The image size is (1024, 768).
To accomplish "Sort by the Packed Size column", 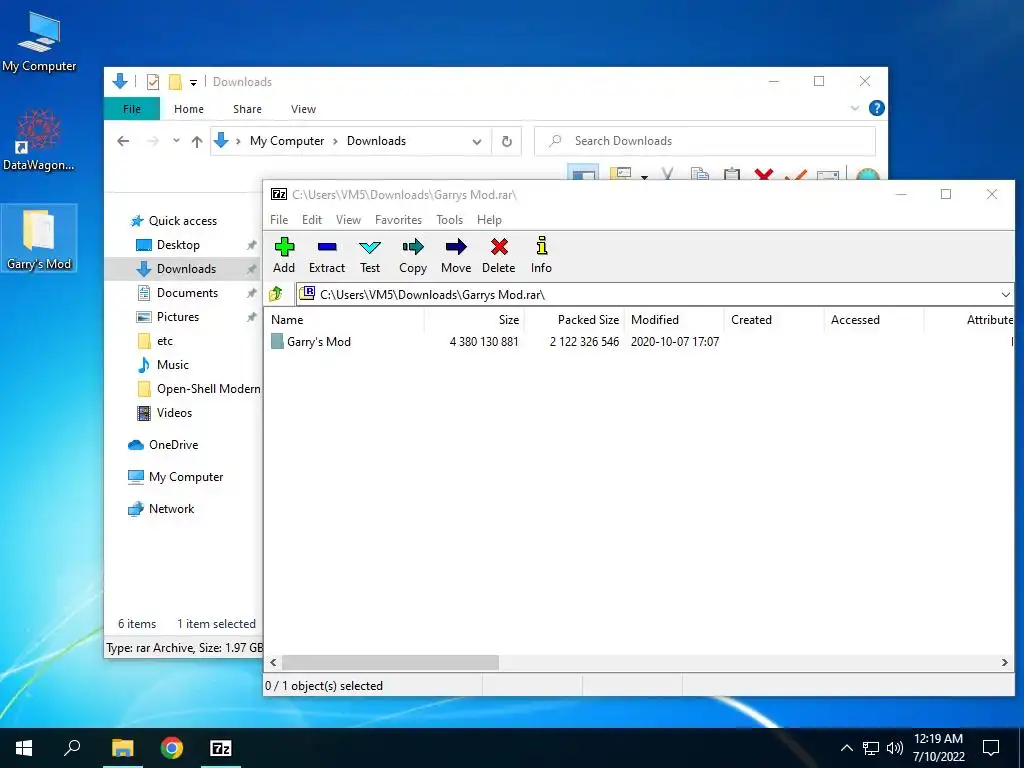I will click(574, 320).
